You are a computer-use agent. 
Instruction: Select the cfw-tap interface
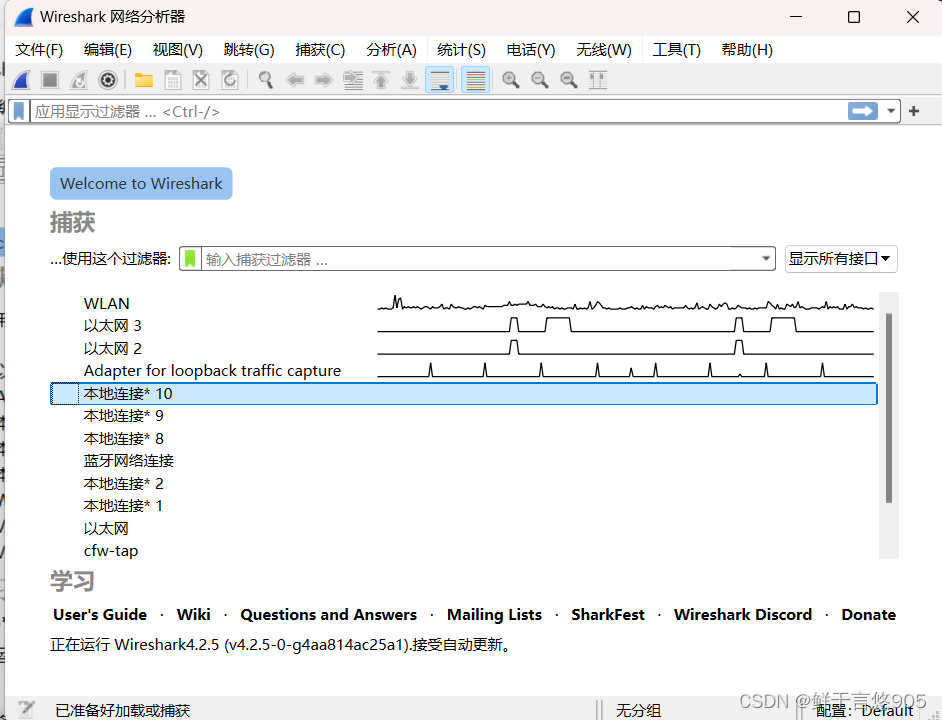[463, 551]
